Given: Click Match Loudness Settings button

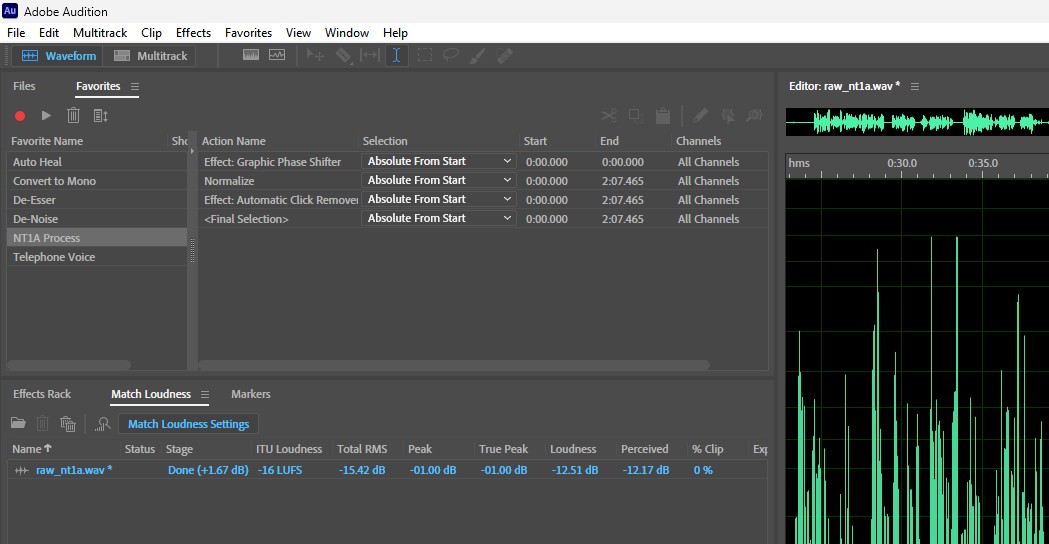Looking at the screenshot, I should point(188,424).
